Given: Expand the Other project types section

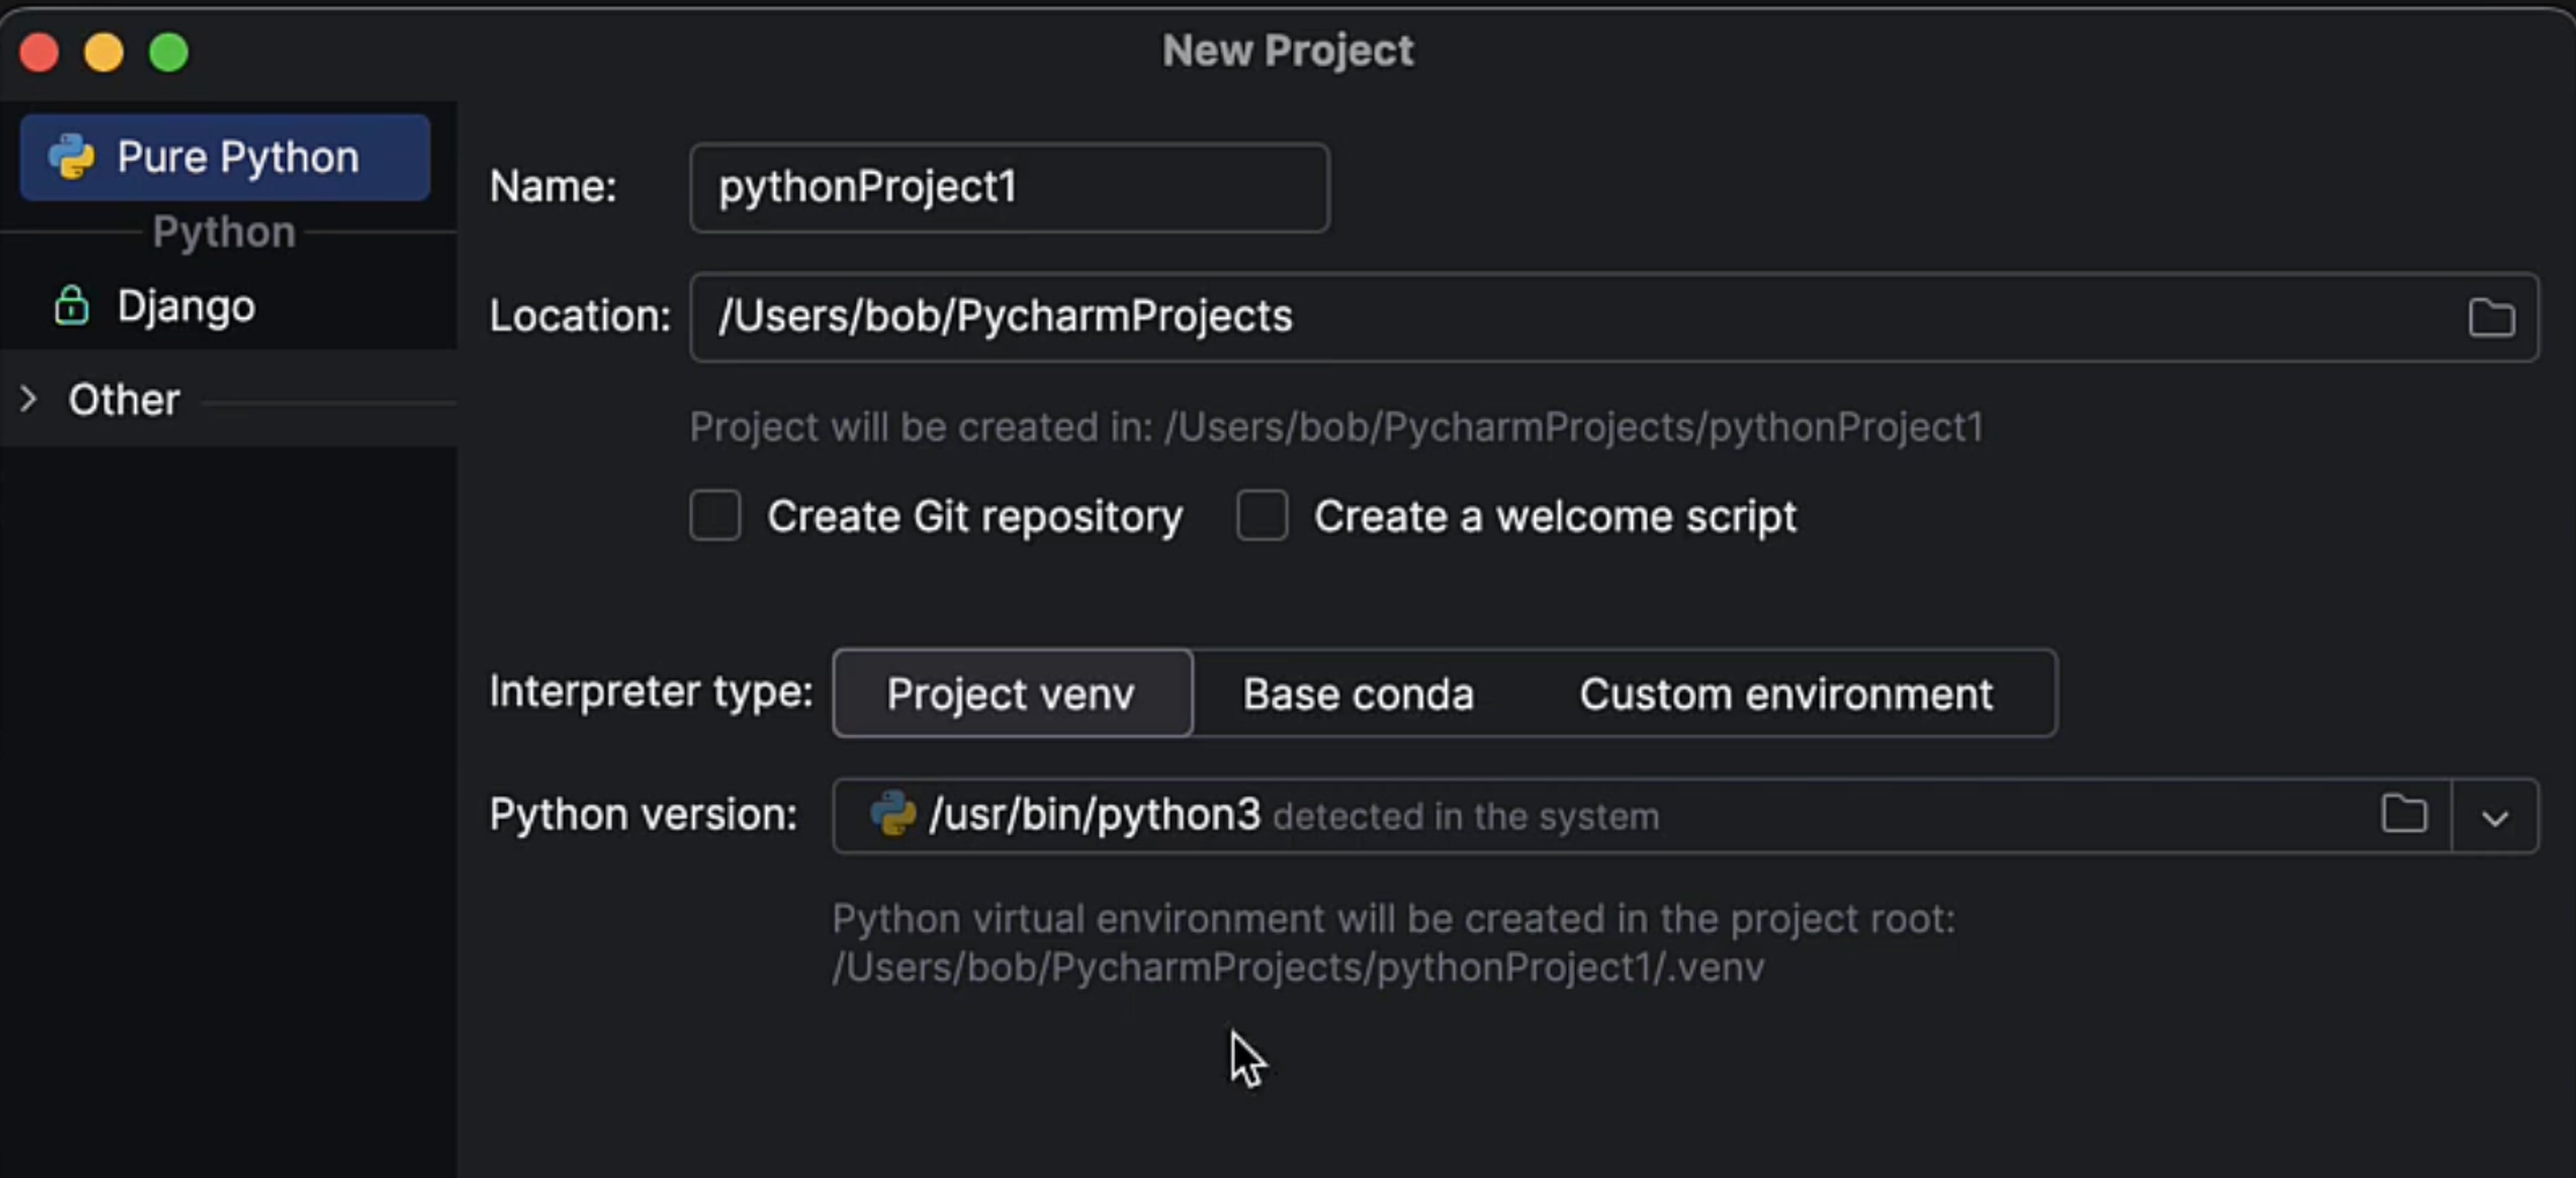Looking at the screenshot, I should tap(29, 400).
